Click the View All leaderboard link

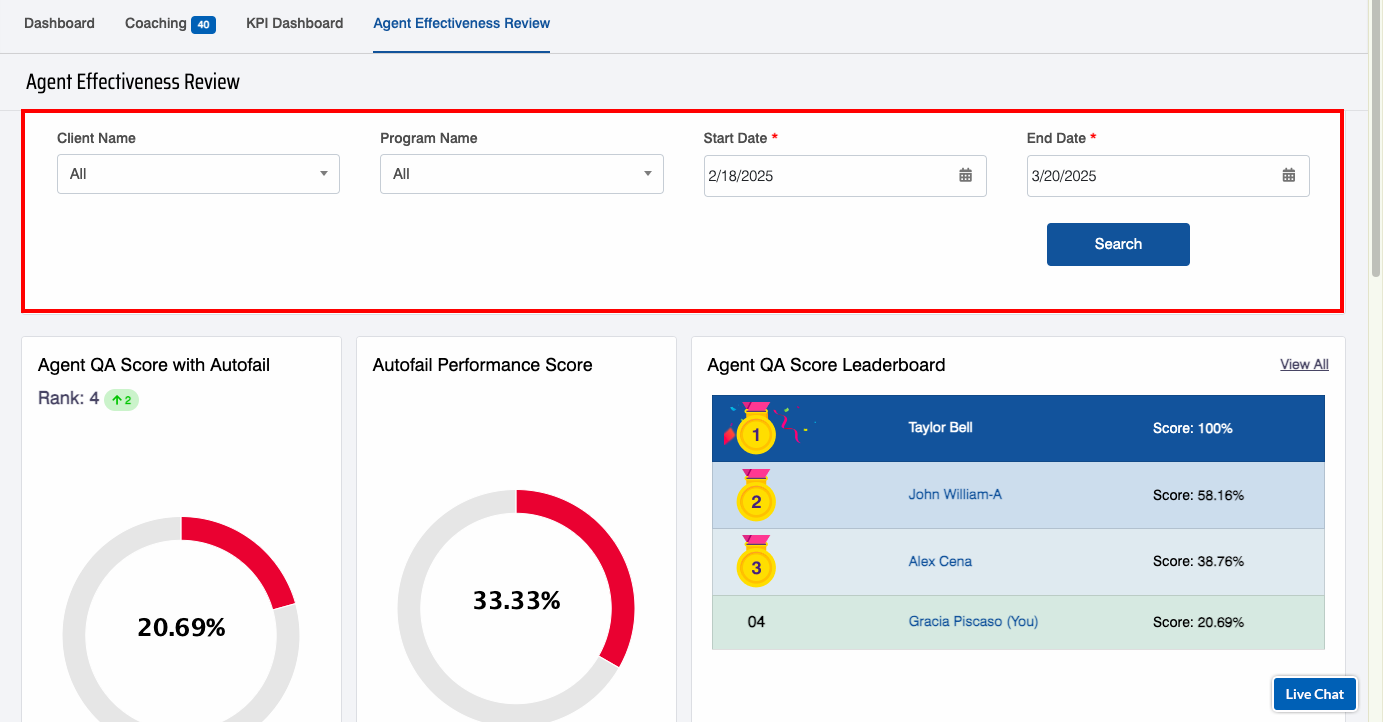(x=1304, y=365)
